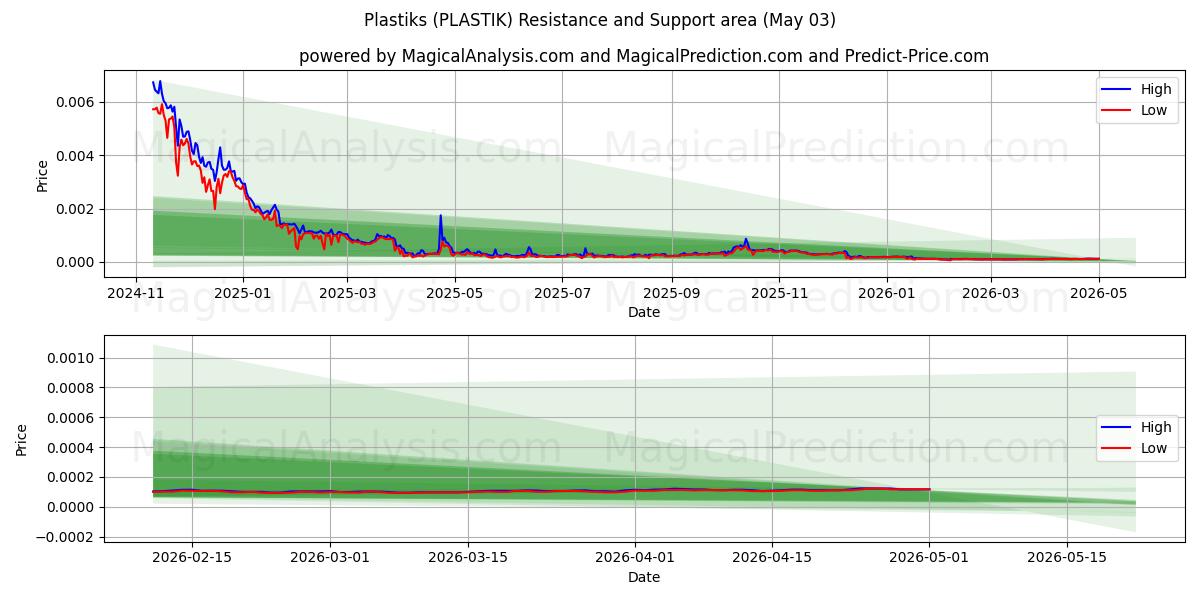Click the '2025-07' x-axis tick label

(564, 293)
